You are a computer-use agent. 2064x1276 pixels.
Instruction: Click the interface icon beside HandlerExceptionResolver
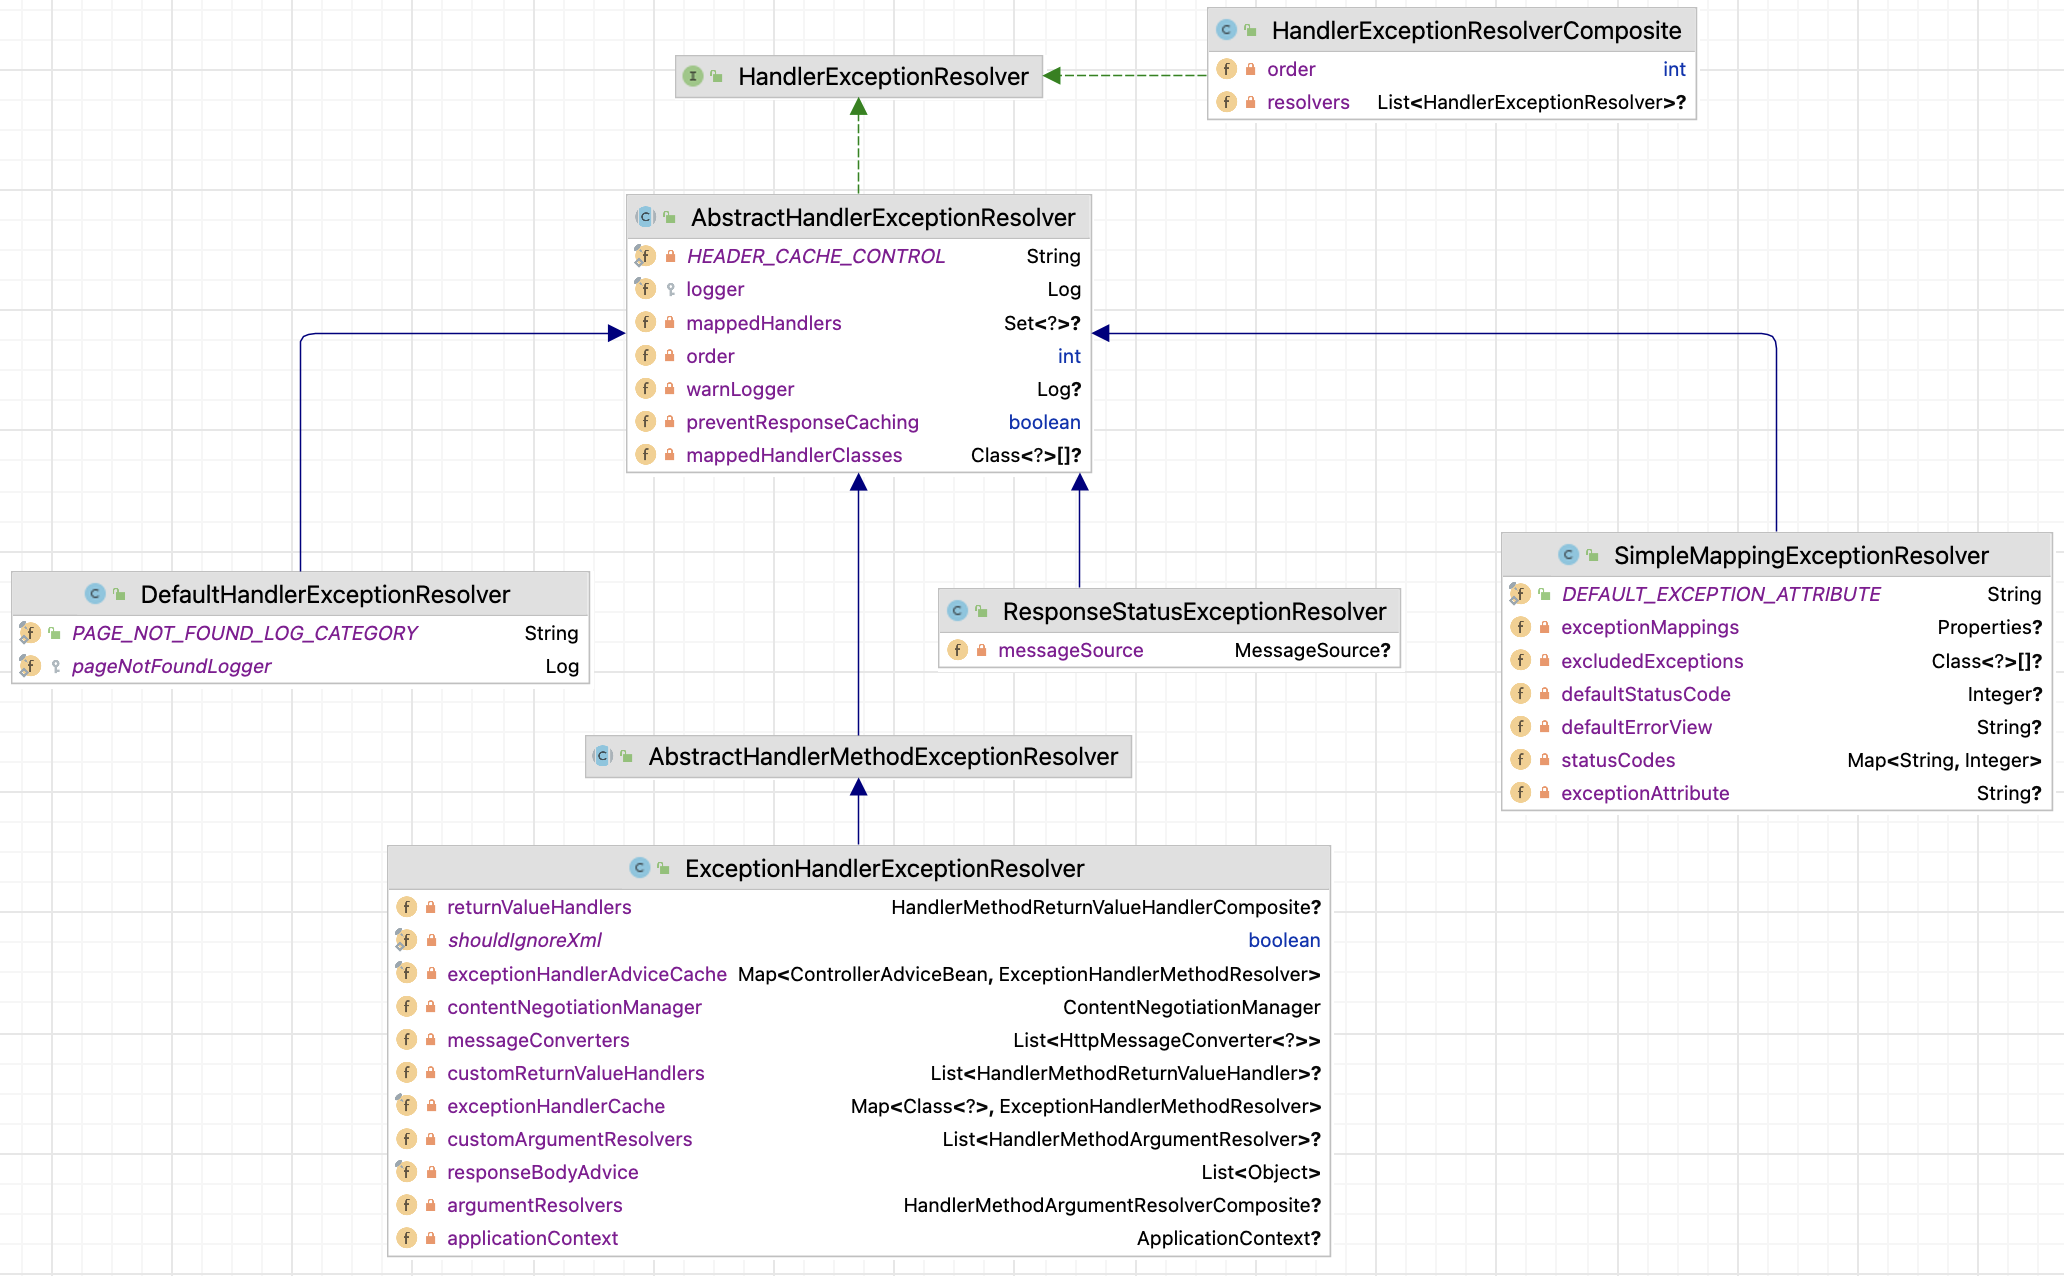coord(692,76)
